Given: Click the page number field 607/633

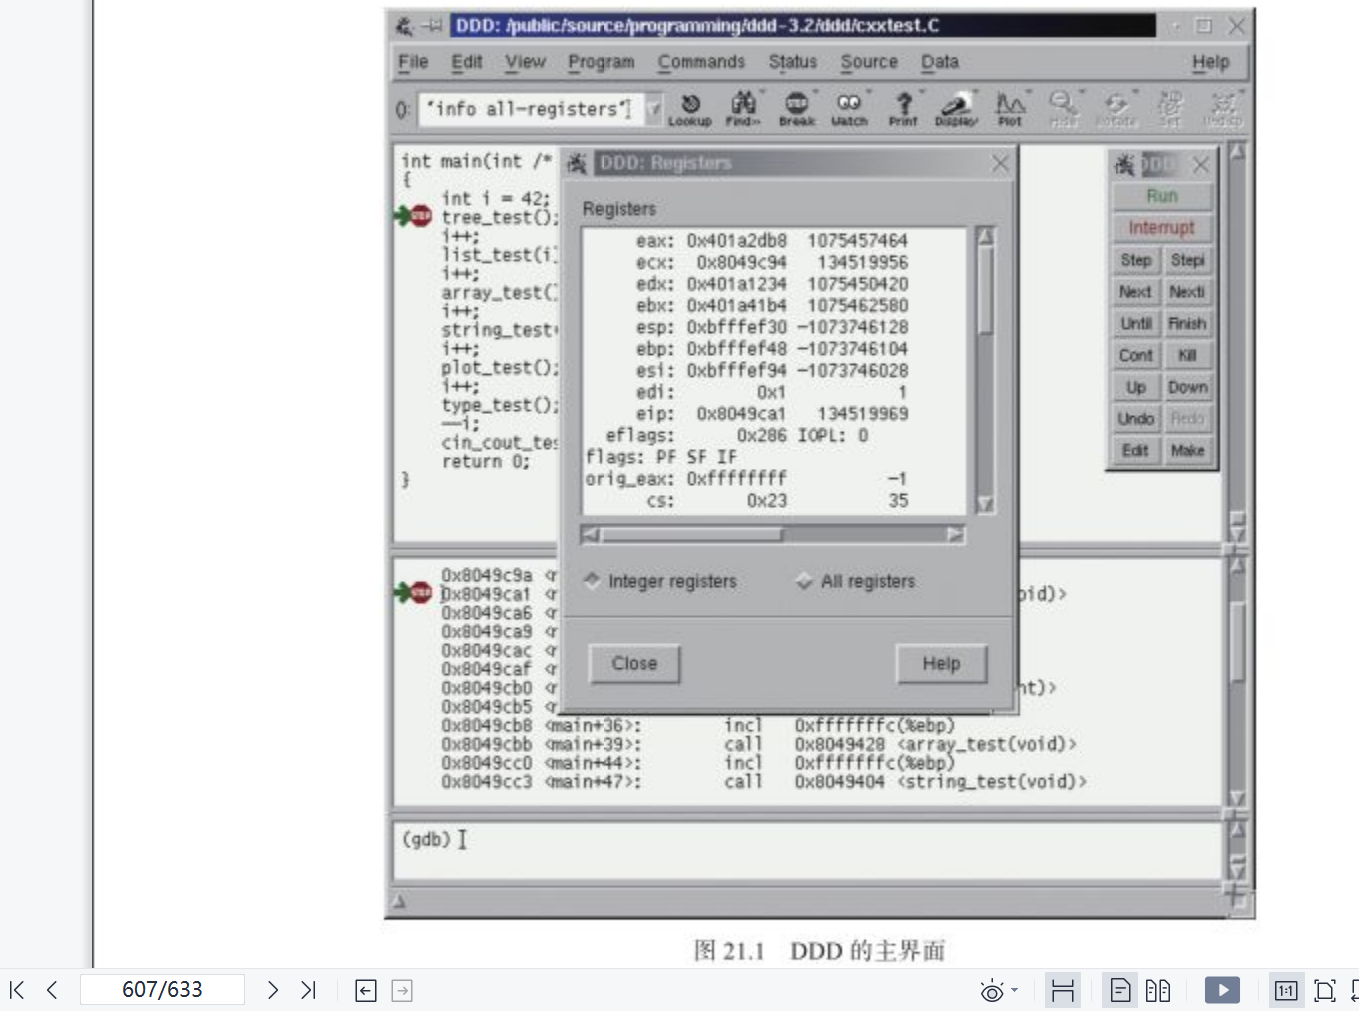Looking at the screenshot, I should tap(162, 990).
